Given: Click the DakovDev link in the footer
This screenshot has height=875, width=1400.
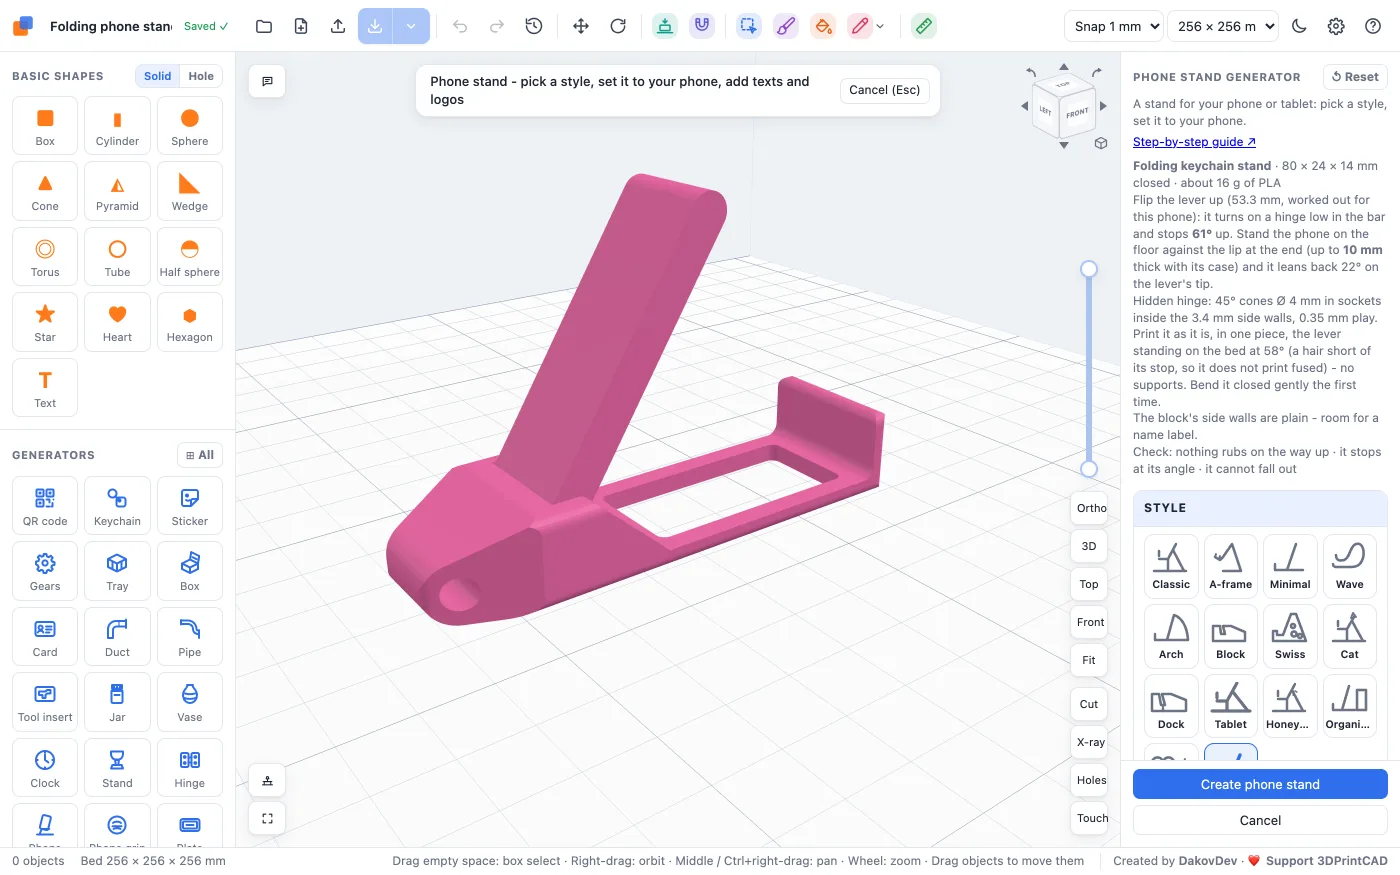Looking at the screenshot, I should tap(1208, 860).
